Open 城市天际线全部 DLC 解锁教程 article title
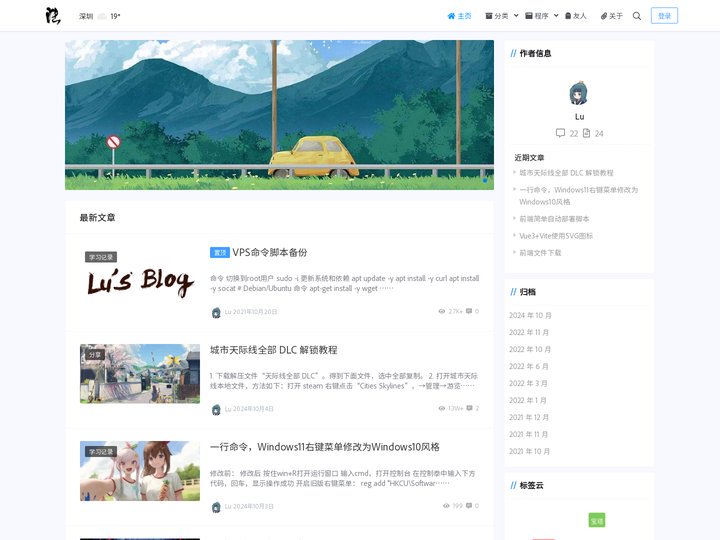 274,350
